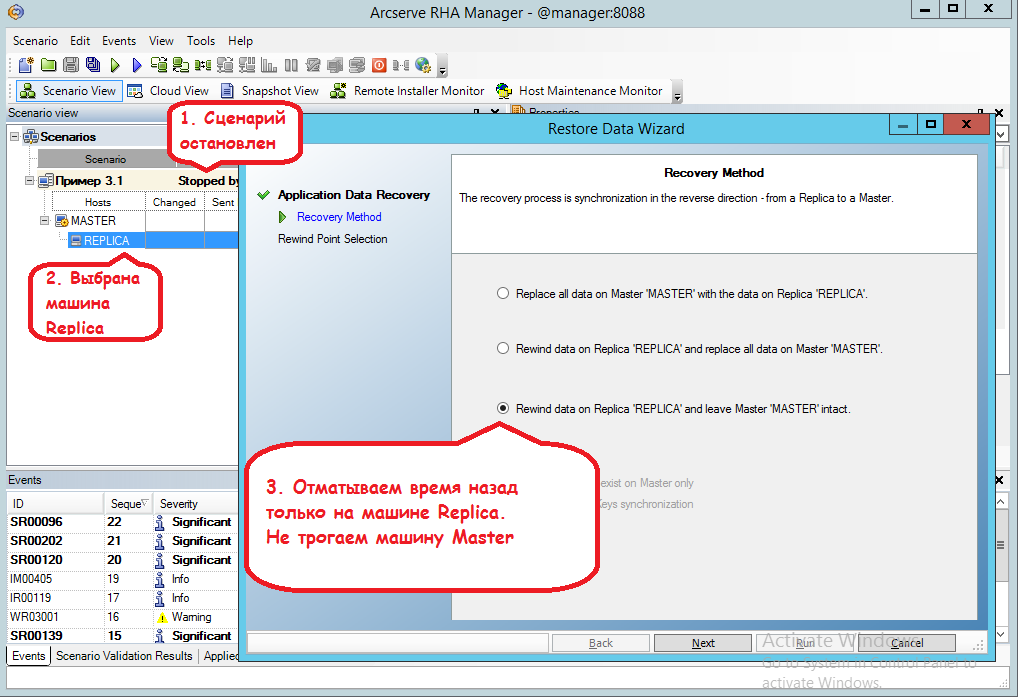This screenshot has width=1018, height=697.
Task: Switch to Scenario Validation Results tab
Action: point(124,656)
